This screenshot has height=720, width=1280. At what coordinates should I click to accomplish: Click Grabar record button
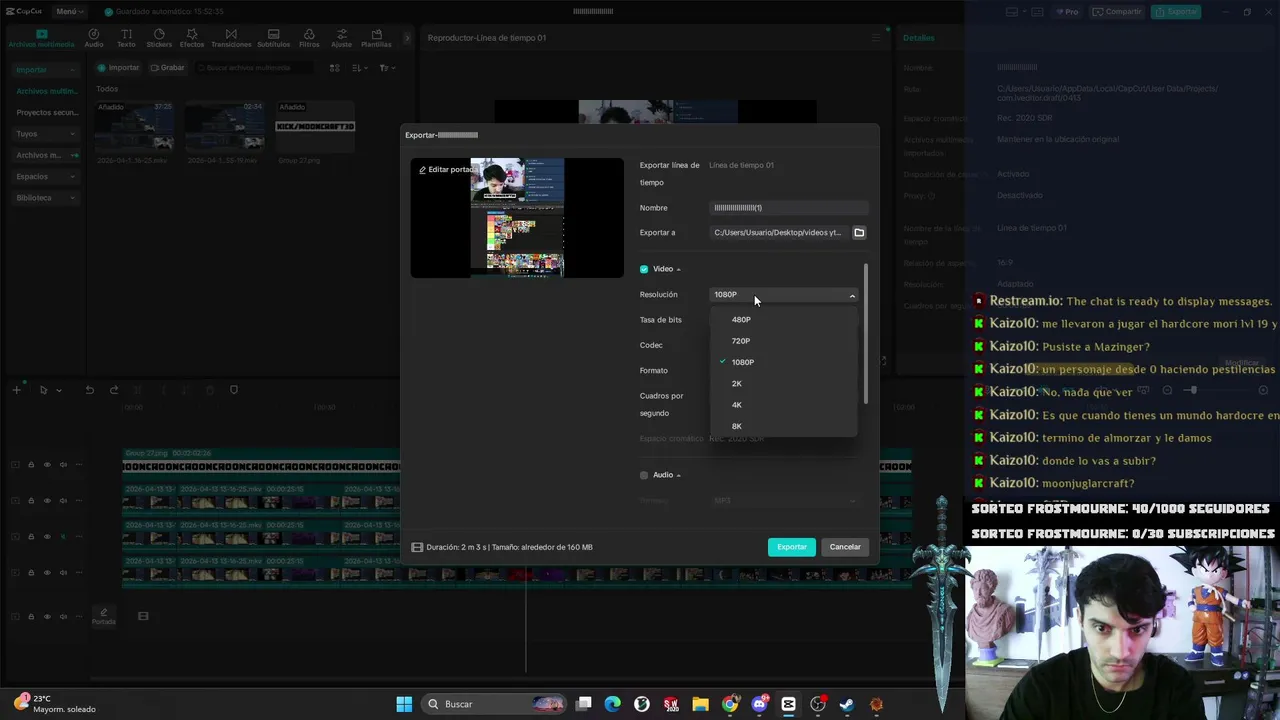[167, 68]
